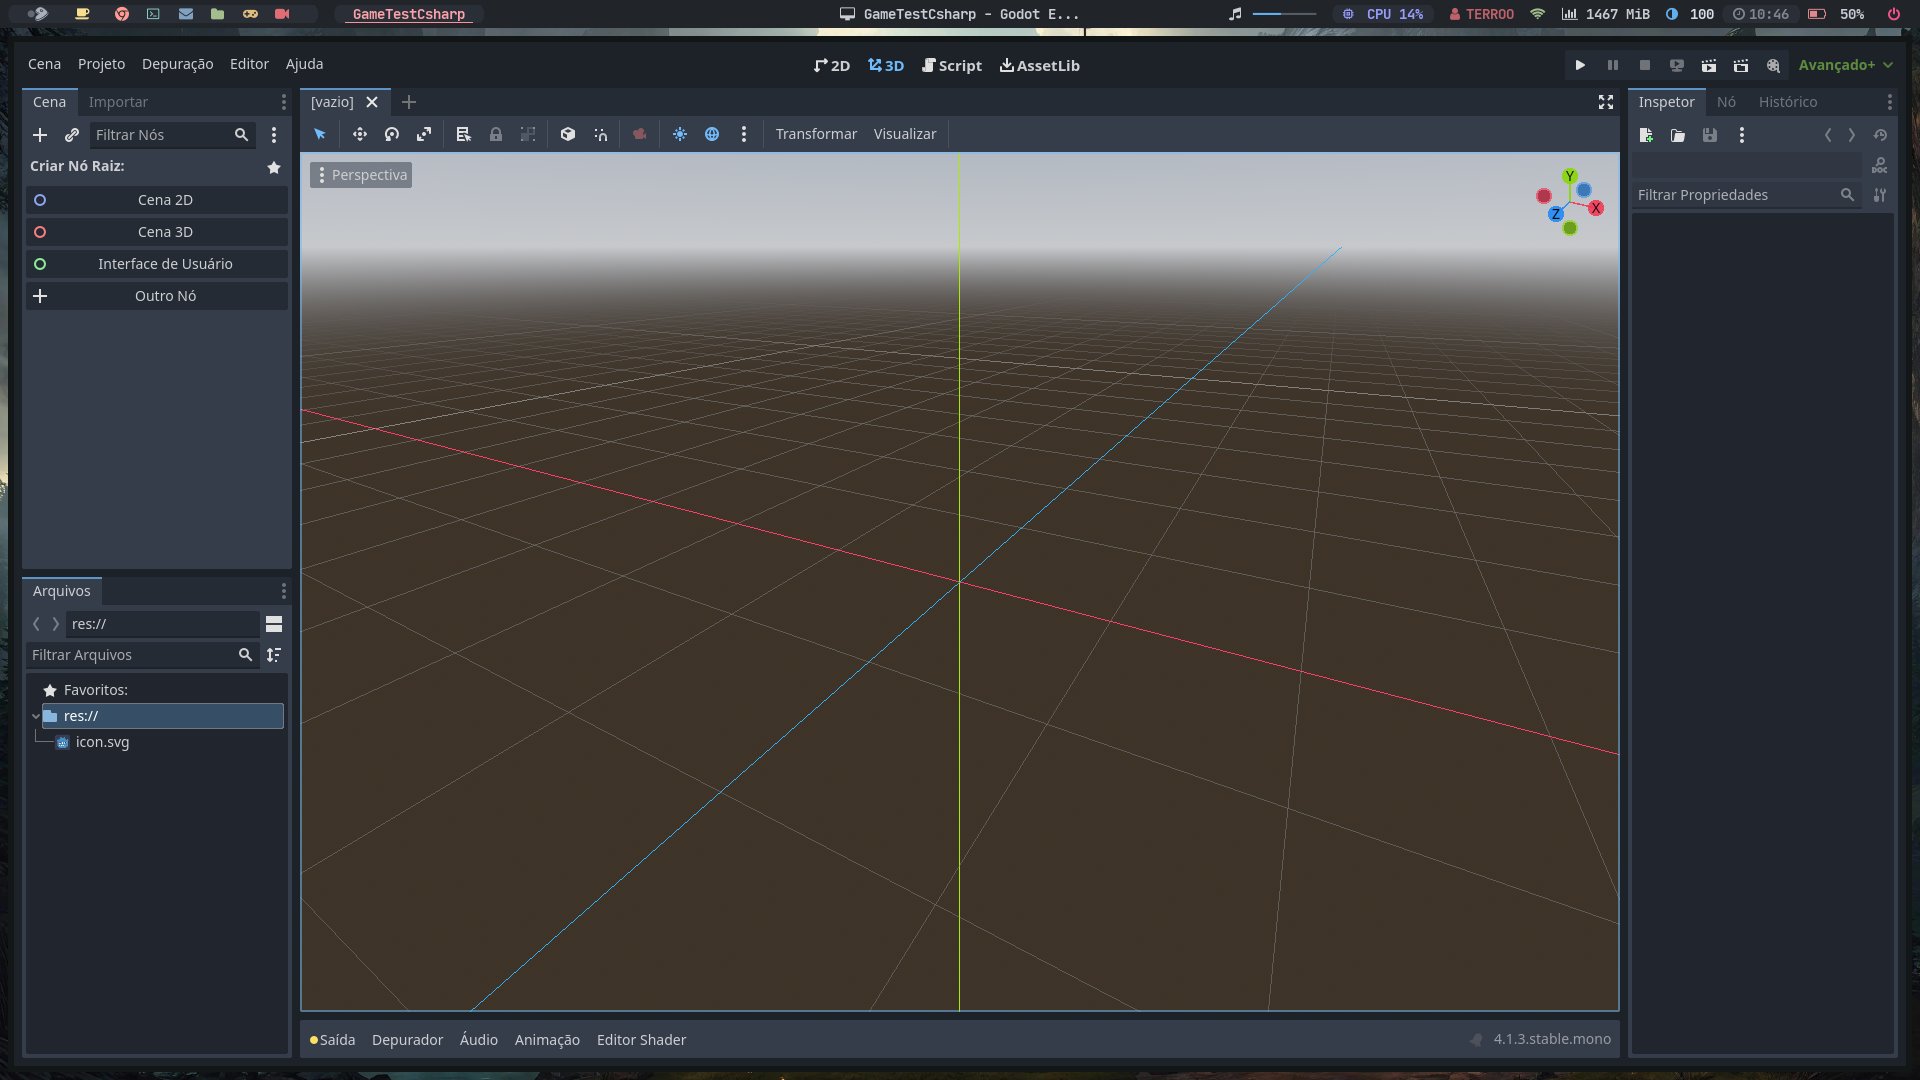Create a Cena 2D root node
The image size is (1920, 1080).
point(157,200)
